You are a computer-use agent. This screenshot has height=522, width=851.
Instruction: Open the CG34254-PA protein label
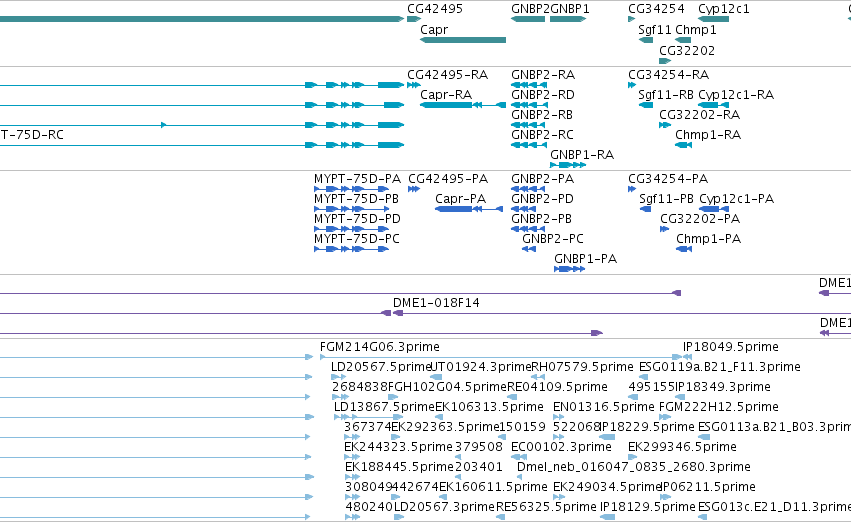click(668, 179)
